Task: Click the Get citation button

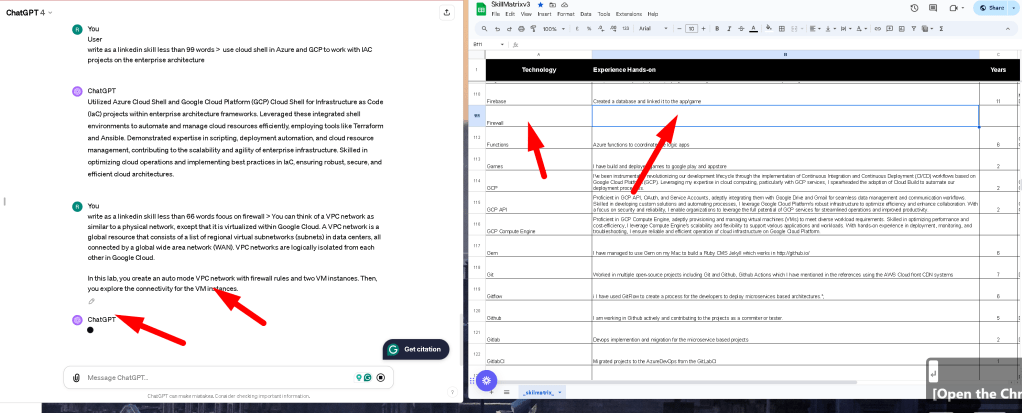Action: [416, 349]
